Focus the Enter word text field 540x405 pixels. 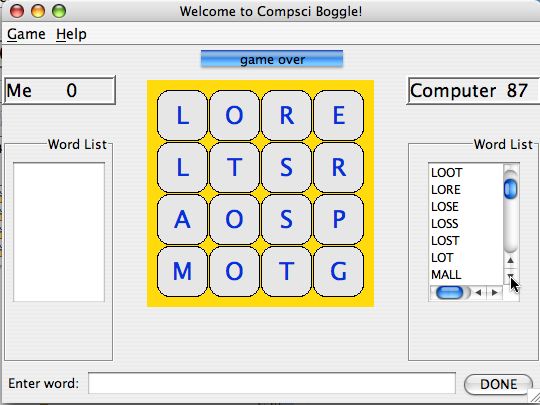(x=272, y=383)
